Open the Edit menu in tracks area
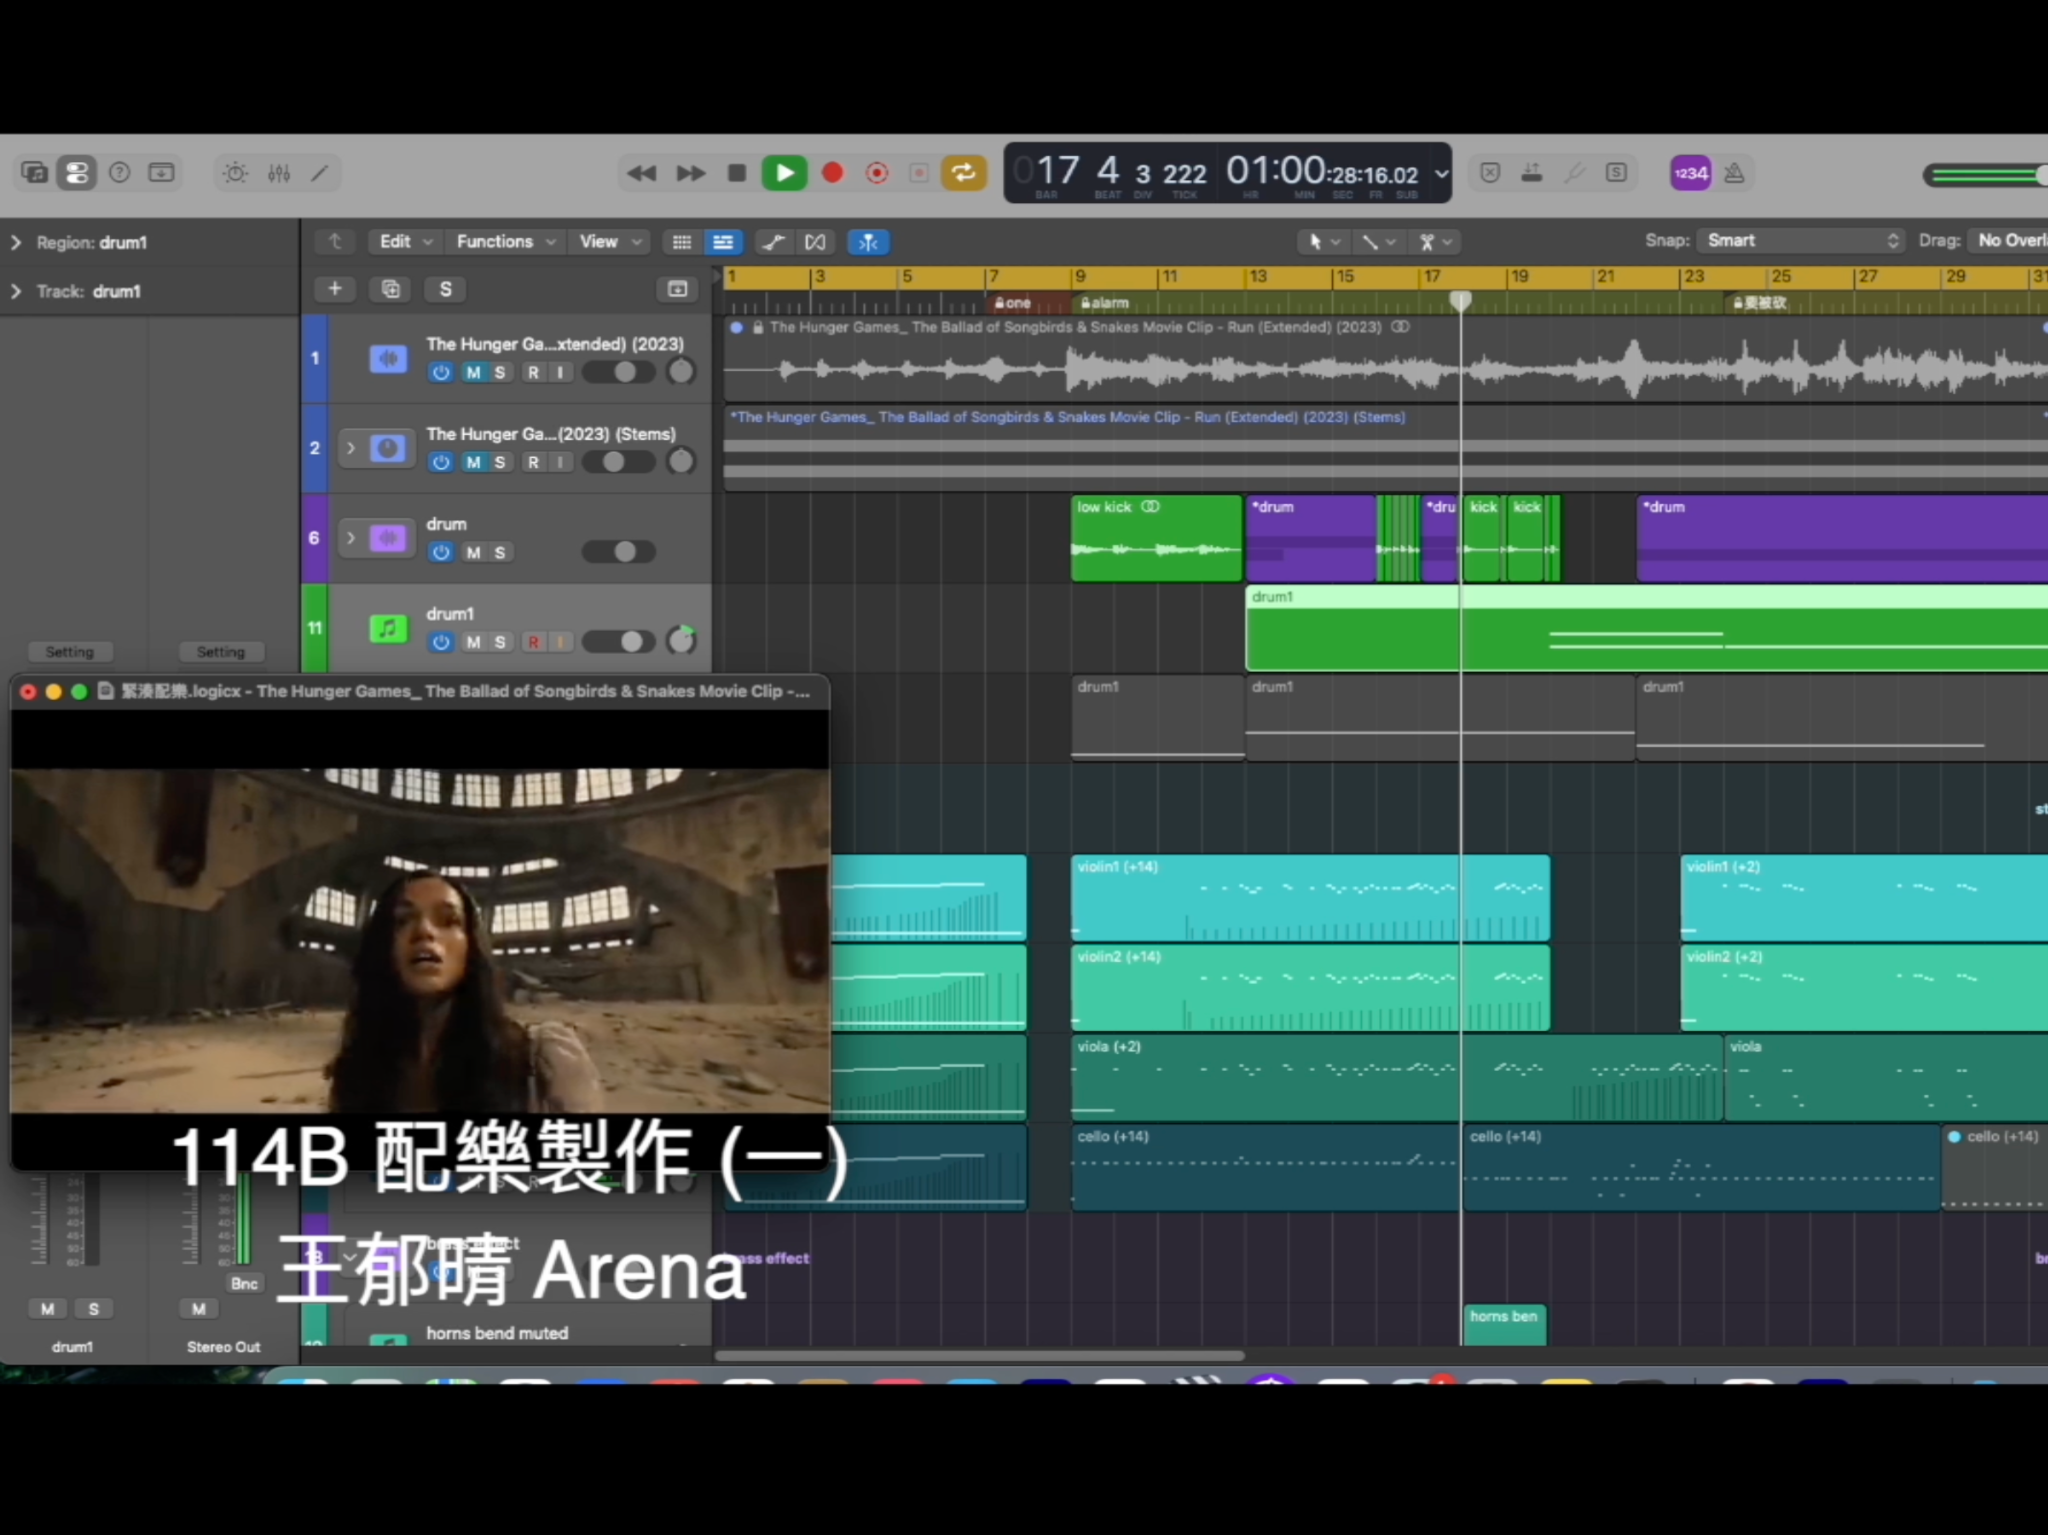The width and height of the screenshot is (2048, 1535). tap(405, 242)
